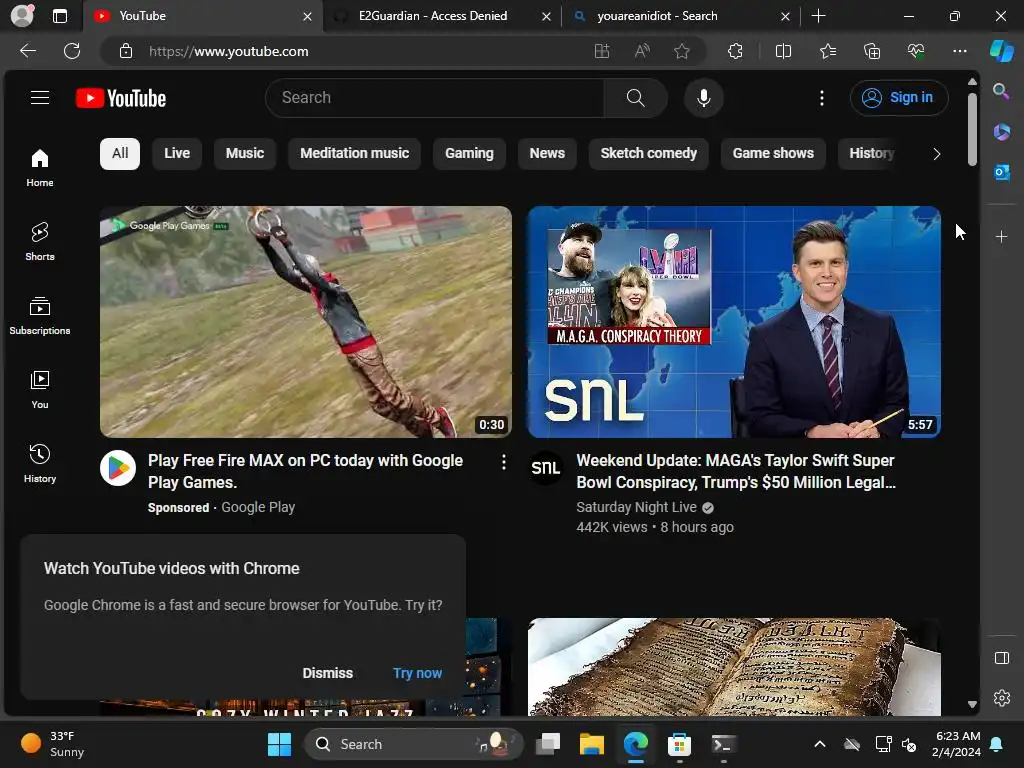This screenshot has height=768, width=1024.
Task: Open the app available grid icon in address bar
Action: [601, 51]
